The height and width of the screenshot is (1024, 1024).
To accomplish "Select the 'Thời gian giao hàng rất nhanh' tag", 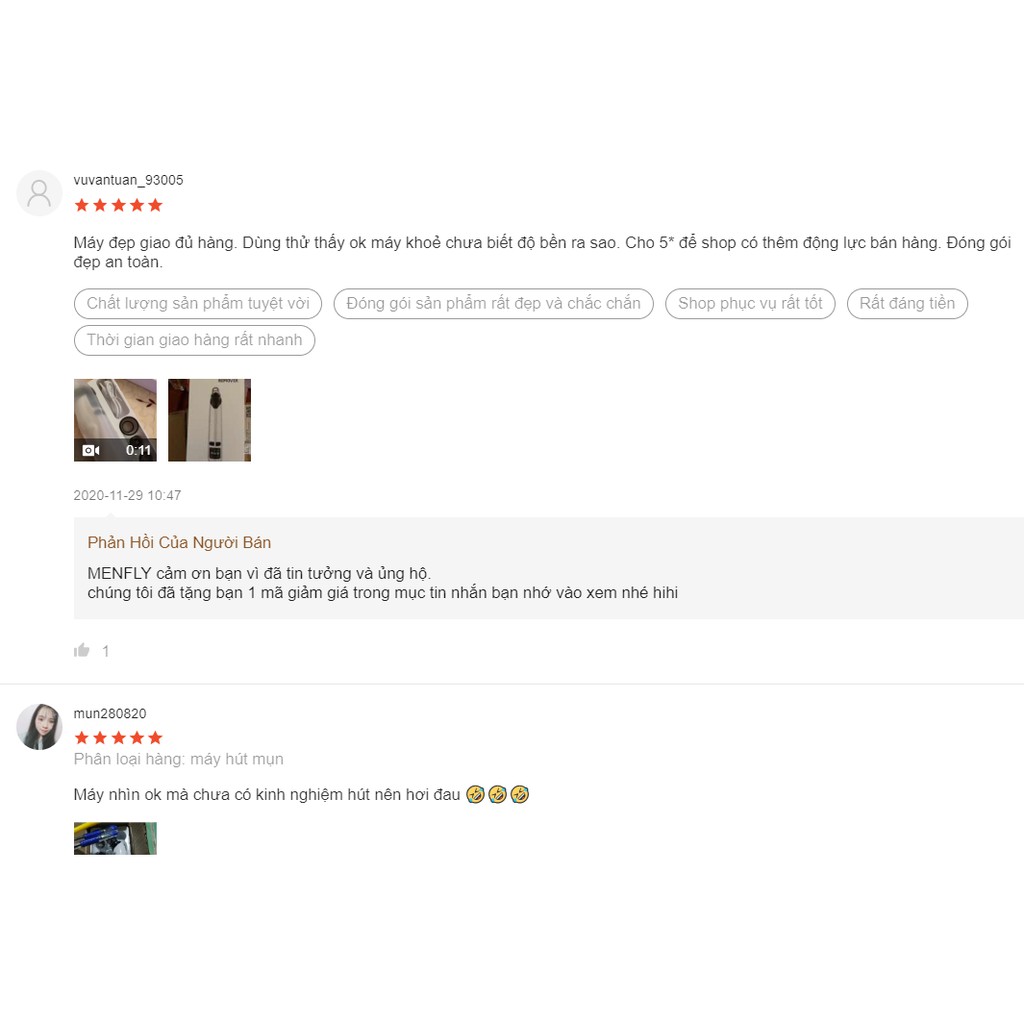I will (x=195, y=340).
